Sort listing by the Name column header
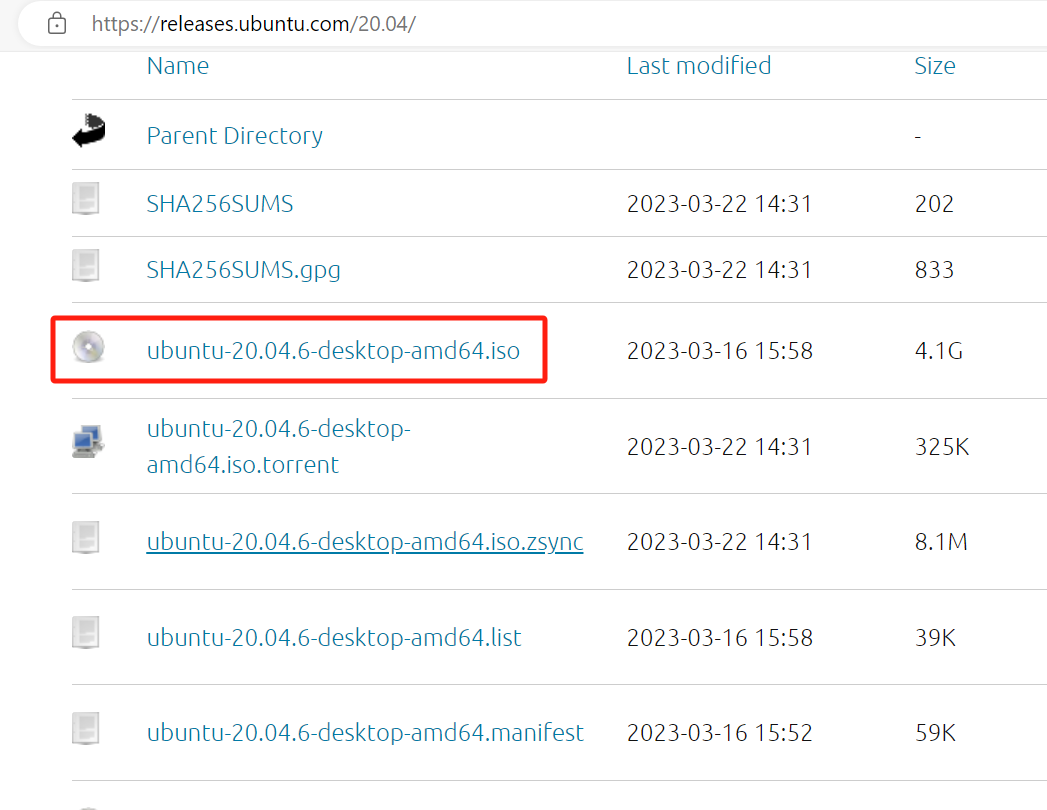Screen dimensions: 1047x810 coord(178,66)
